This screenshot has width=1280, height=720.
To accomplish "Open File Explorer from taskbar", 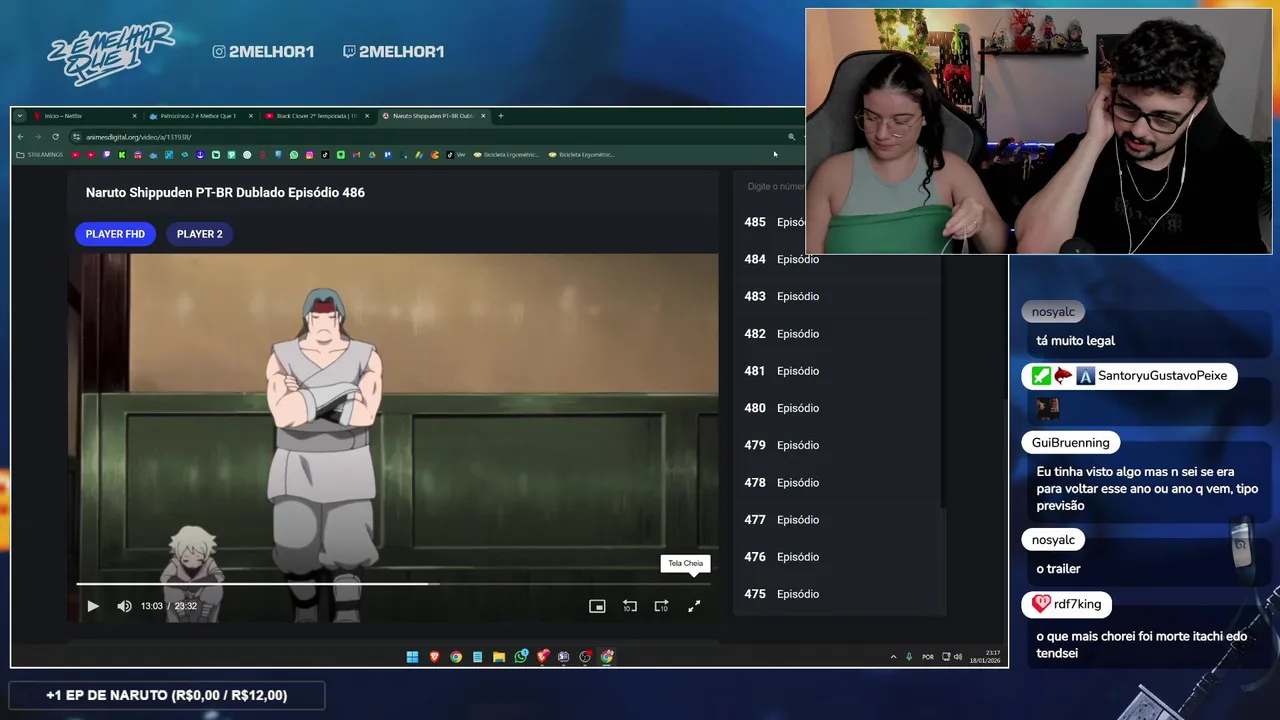I will click(x=499, y=657).
